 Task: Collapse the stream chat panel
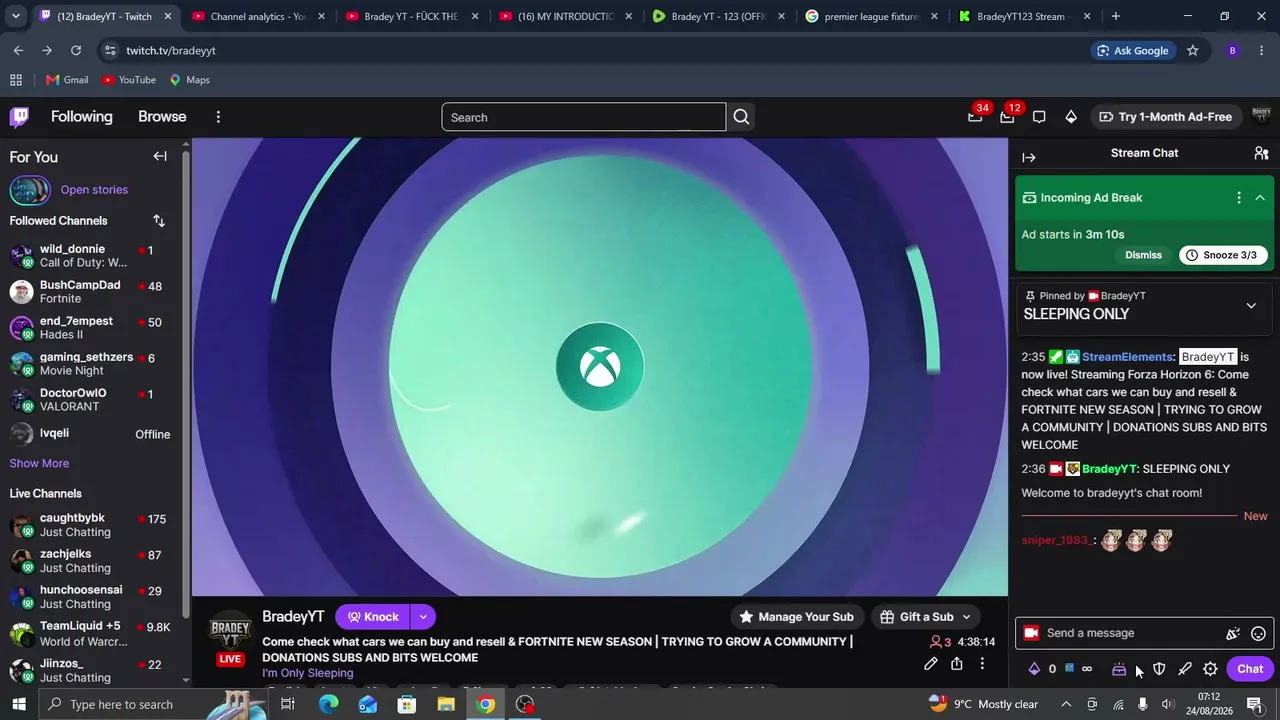(x=1029, y=157)
